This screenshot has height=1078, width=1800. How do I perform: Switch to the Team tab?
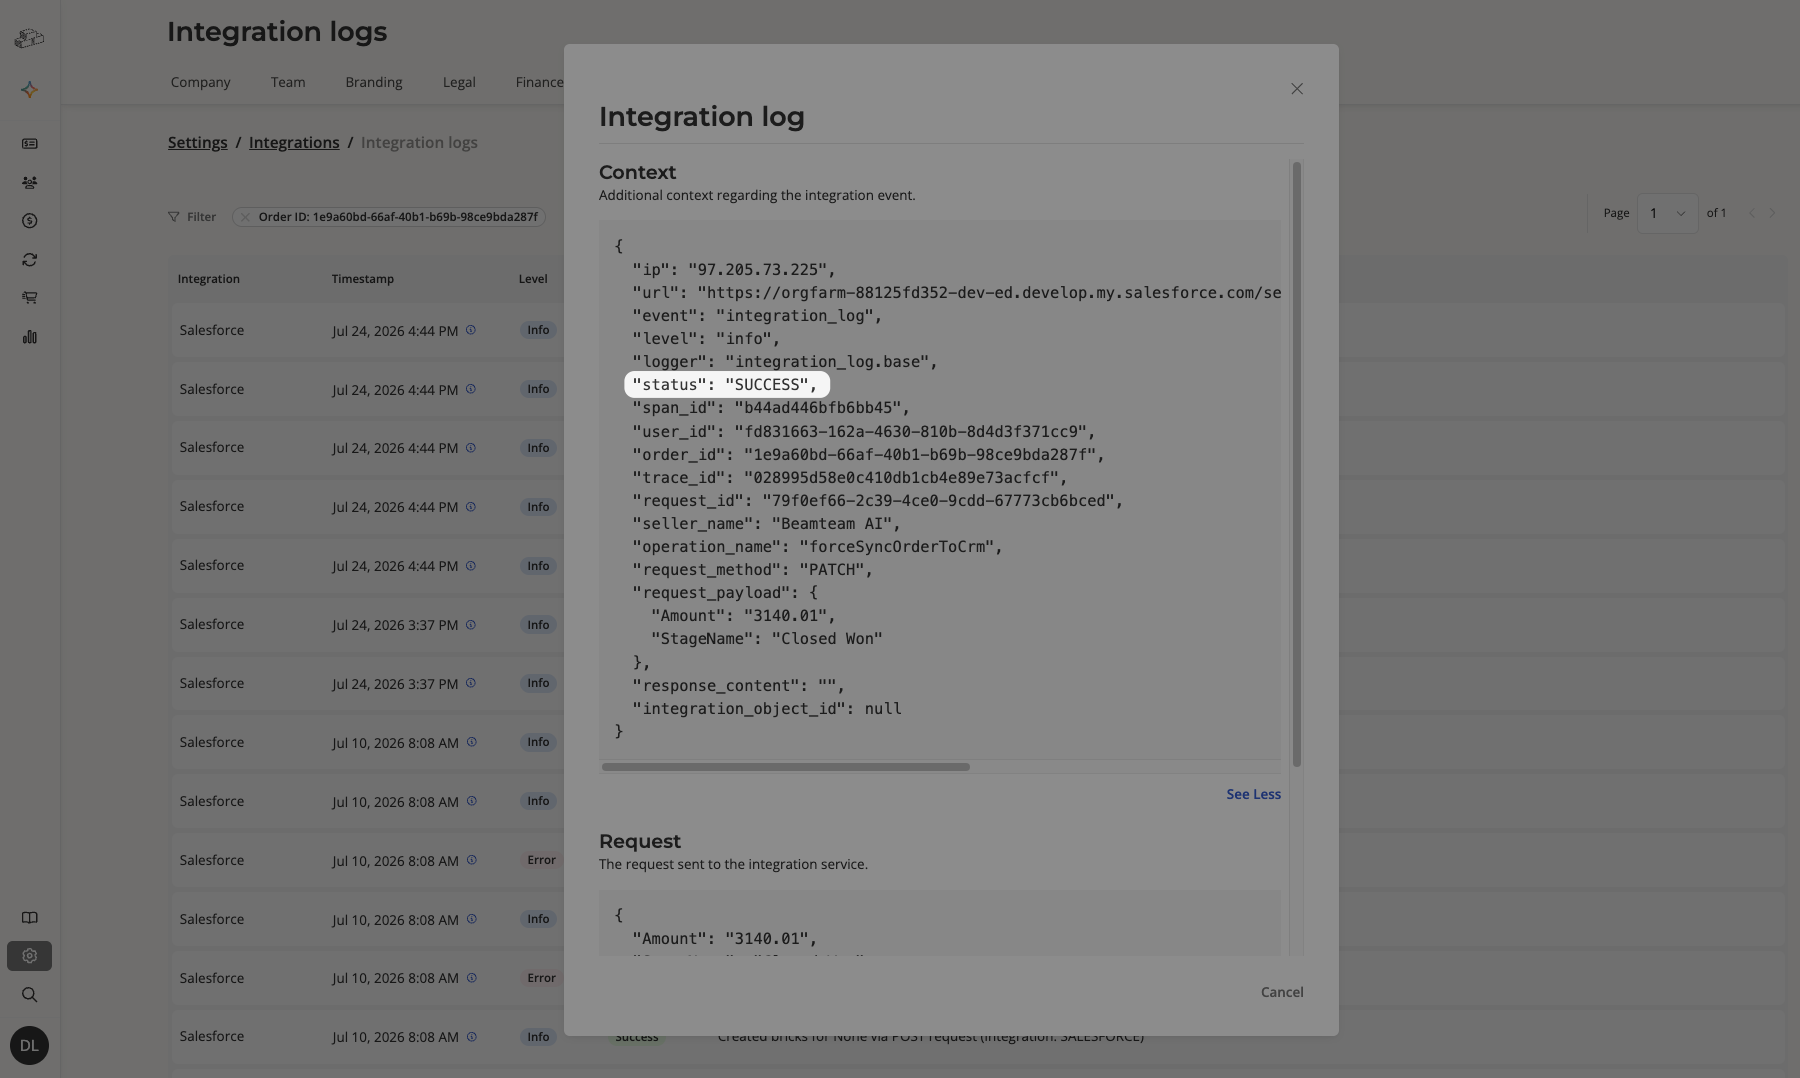click(x=288, y=82)
